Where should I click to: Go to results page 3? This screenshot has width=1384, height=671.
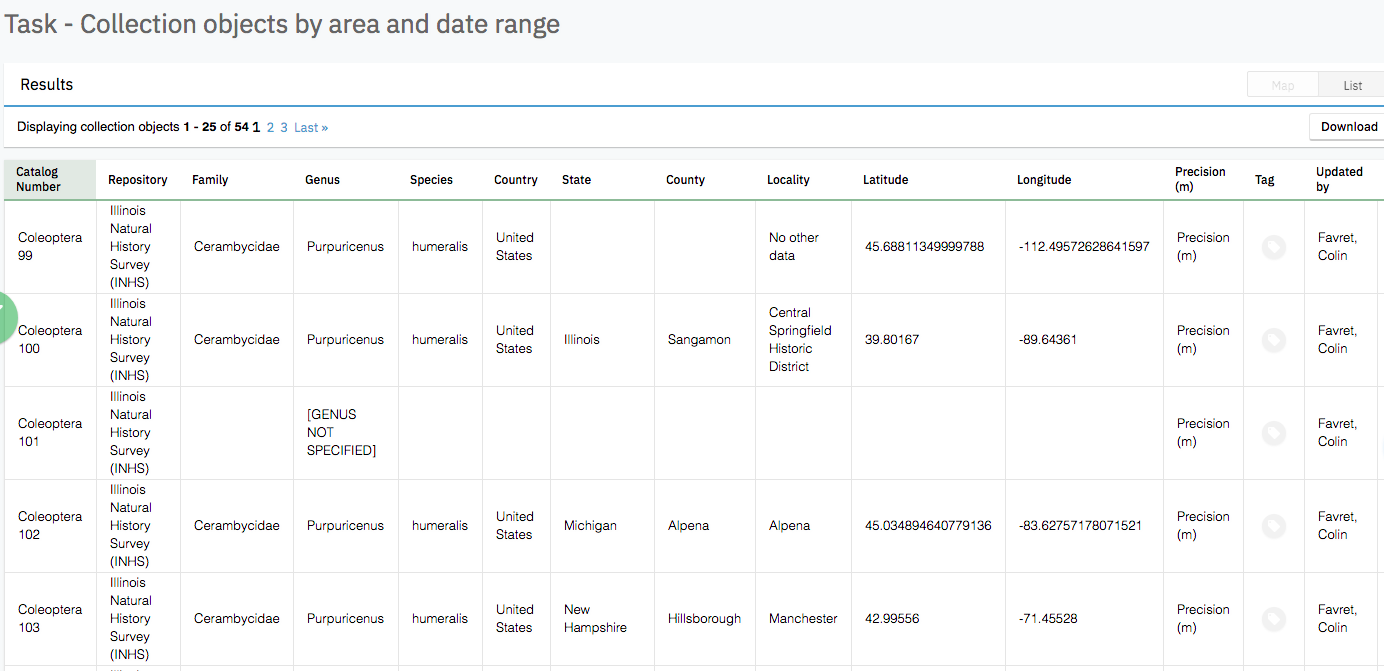[285, 127]
